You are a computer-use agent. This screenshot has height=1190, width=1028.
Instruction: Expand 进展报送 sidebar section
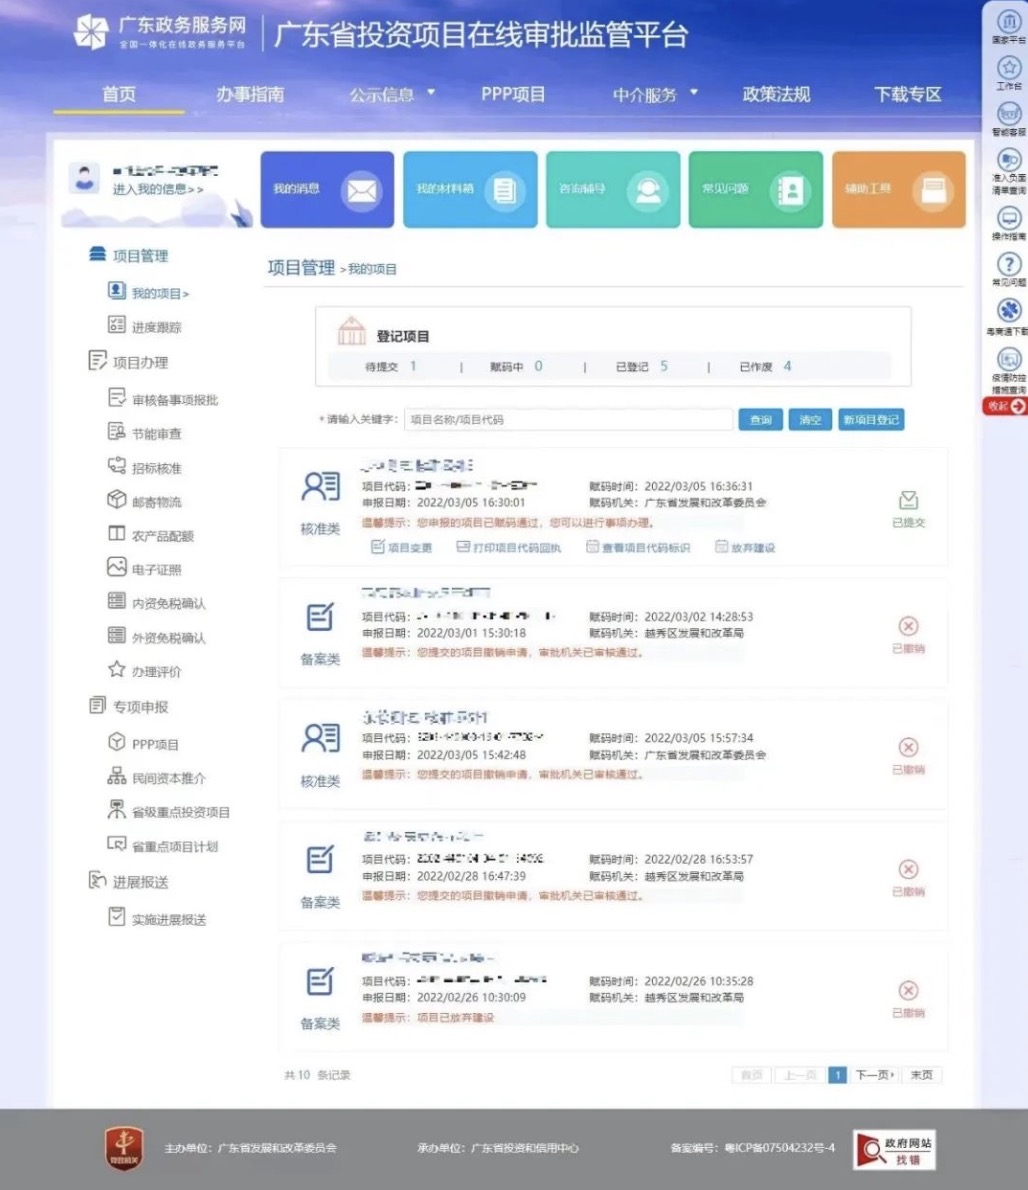pyautogui.click(x=128, y=881)
